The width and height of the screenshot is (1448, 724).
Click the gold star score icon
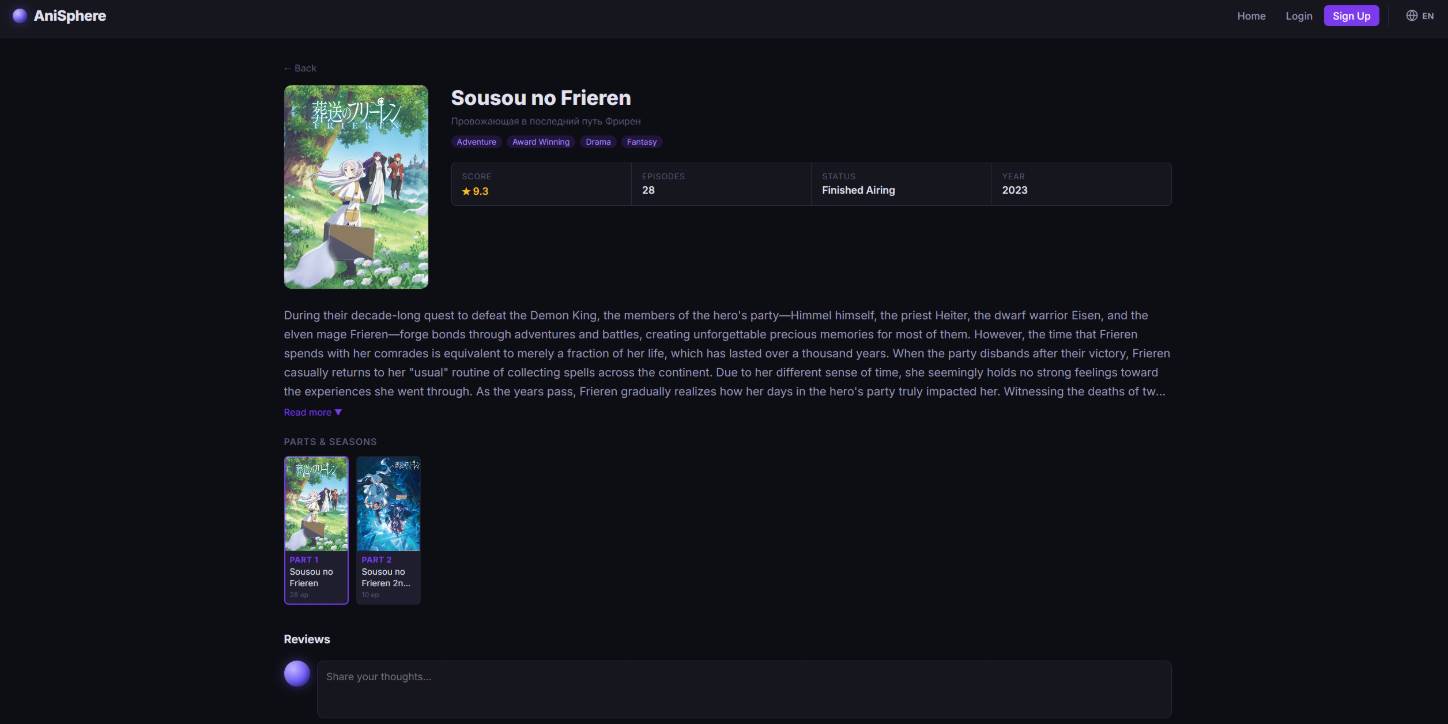[x=466, y=190]
